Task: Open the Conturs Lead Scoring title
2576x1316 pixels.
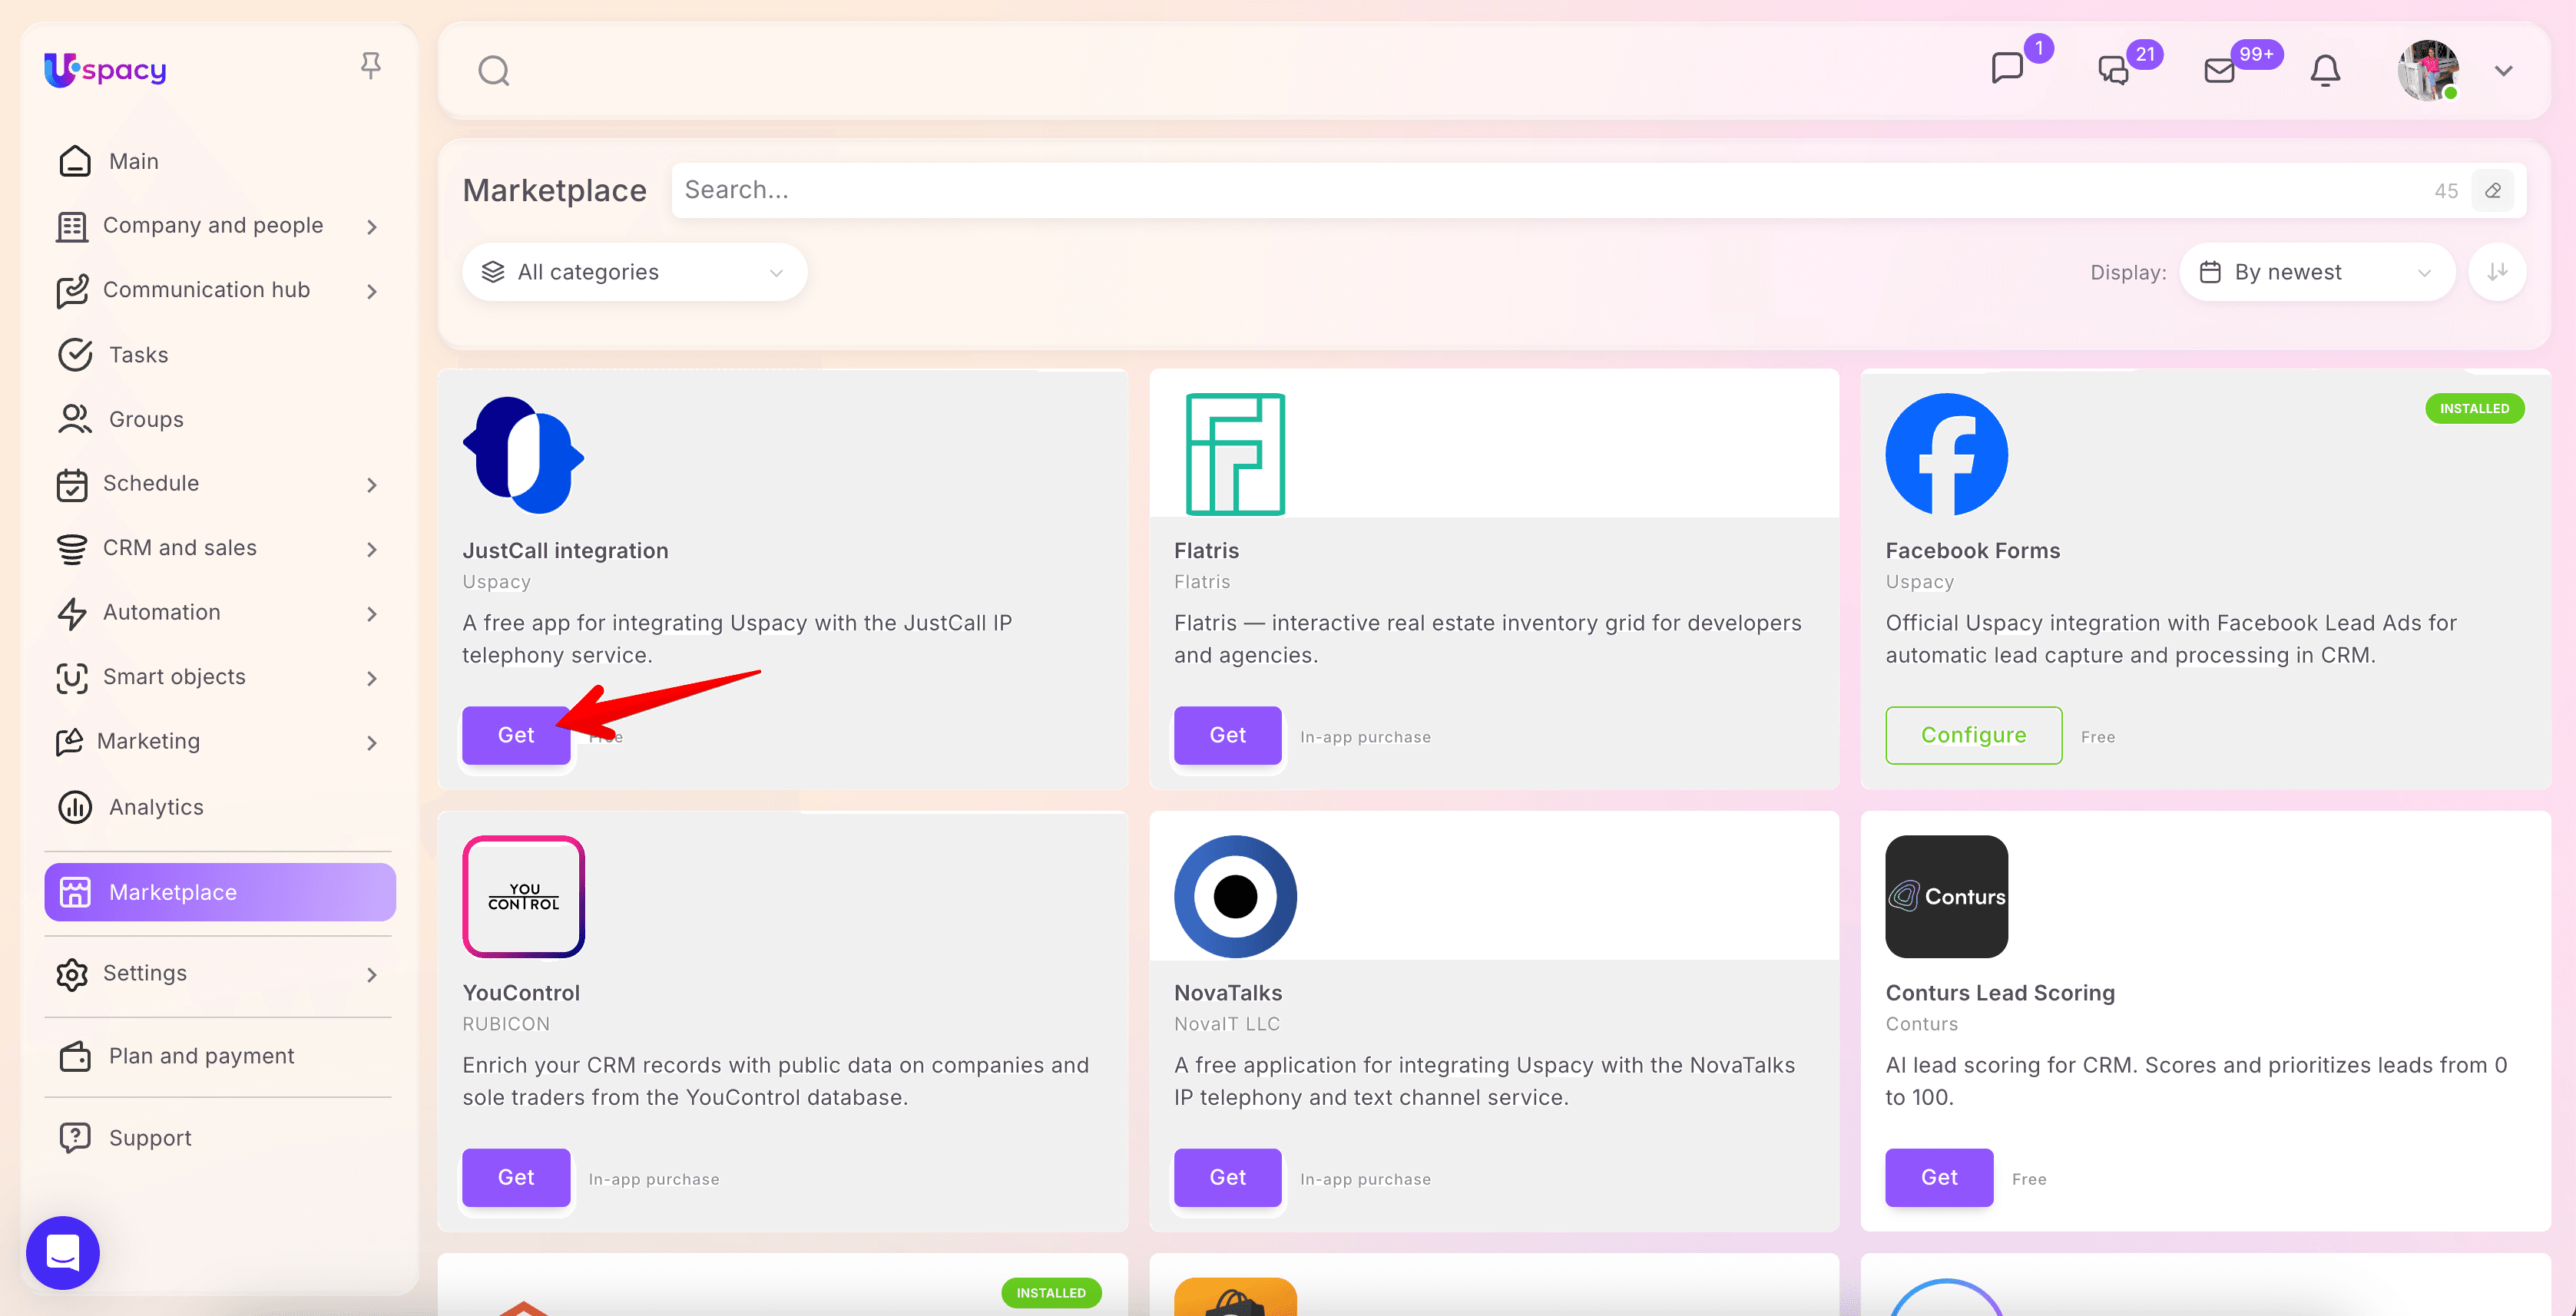Action: coord(2000,992)
